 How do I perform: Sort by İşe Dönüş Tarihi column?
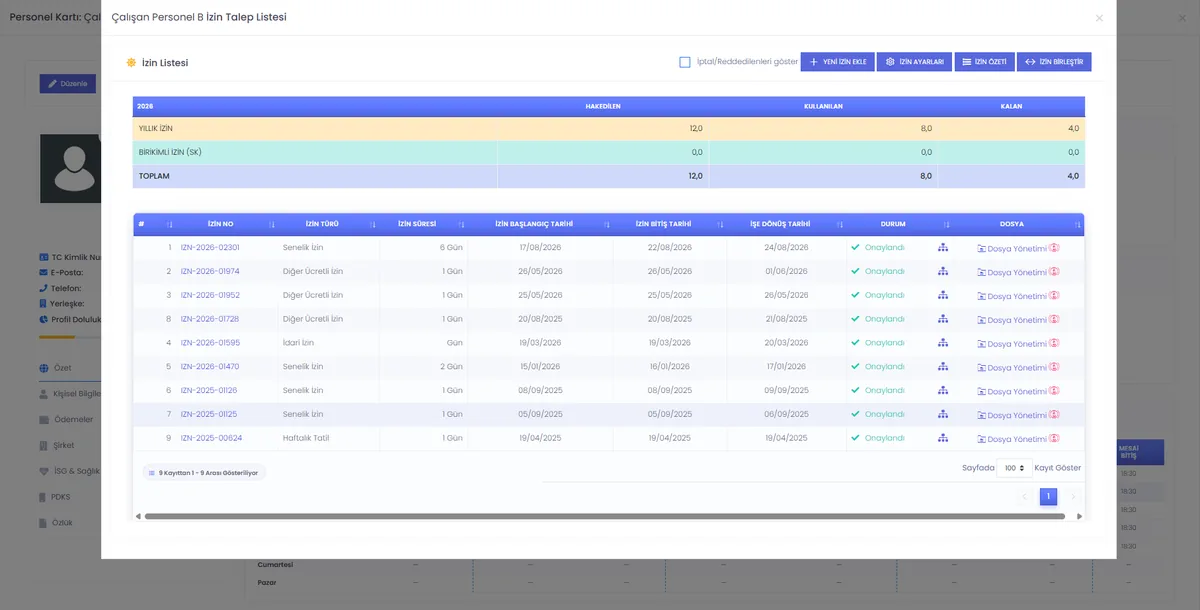pyautogui.click(x=786, y=224)
